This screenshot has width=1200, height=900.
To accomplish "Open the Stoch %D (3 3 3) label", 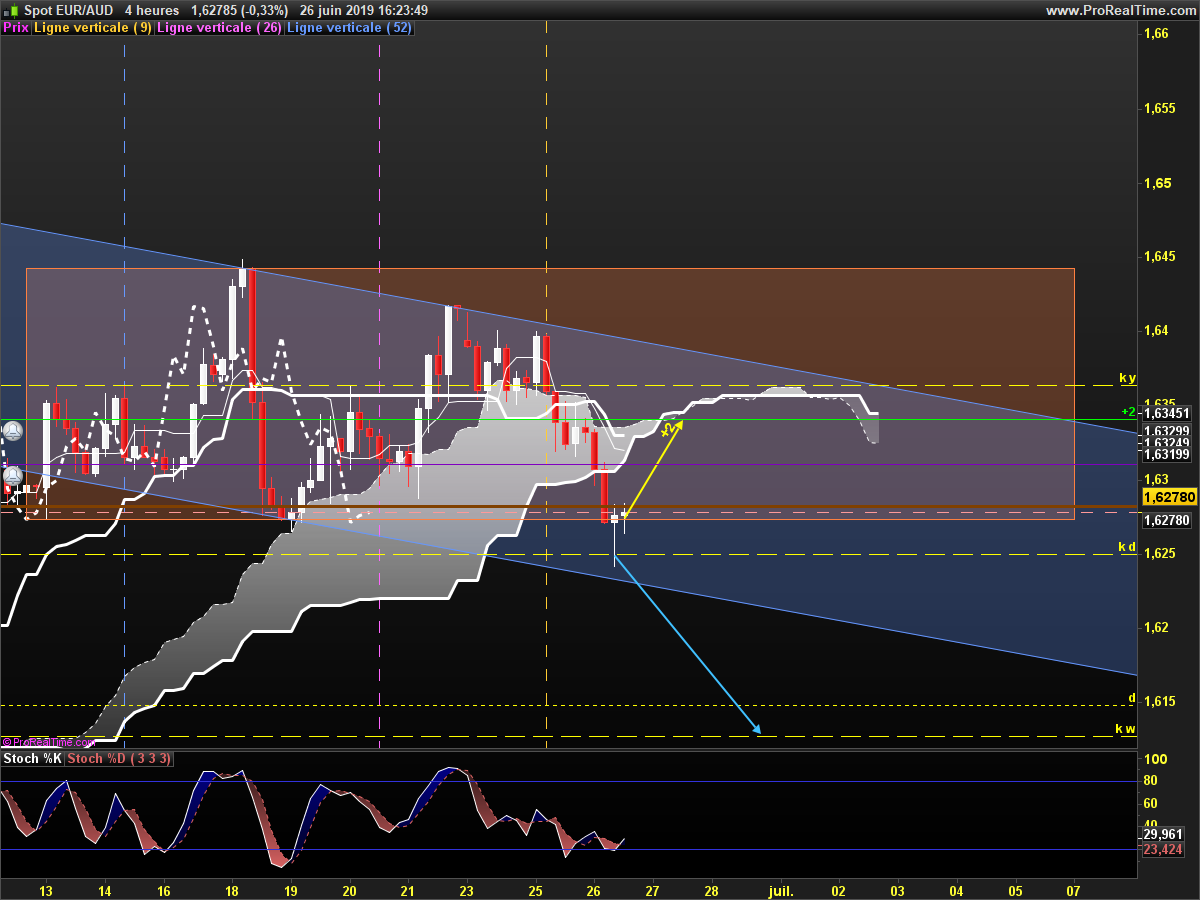I will 119,759.
